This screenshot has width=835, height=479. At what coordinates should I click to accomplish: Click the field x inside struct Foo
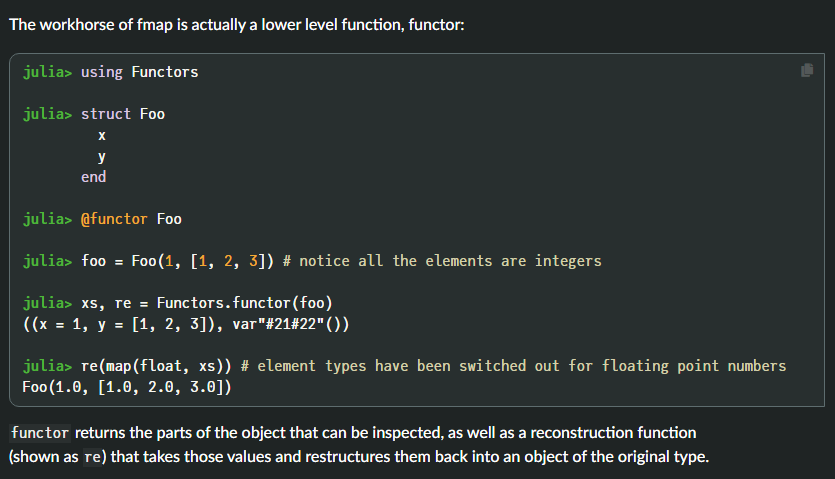[x=101, y=135]
